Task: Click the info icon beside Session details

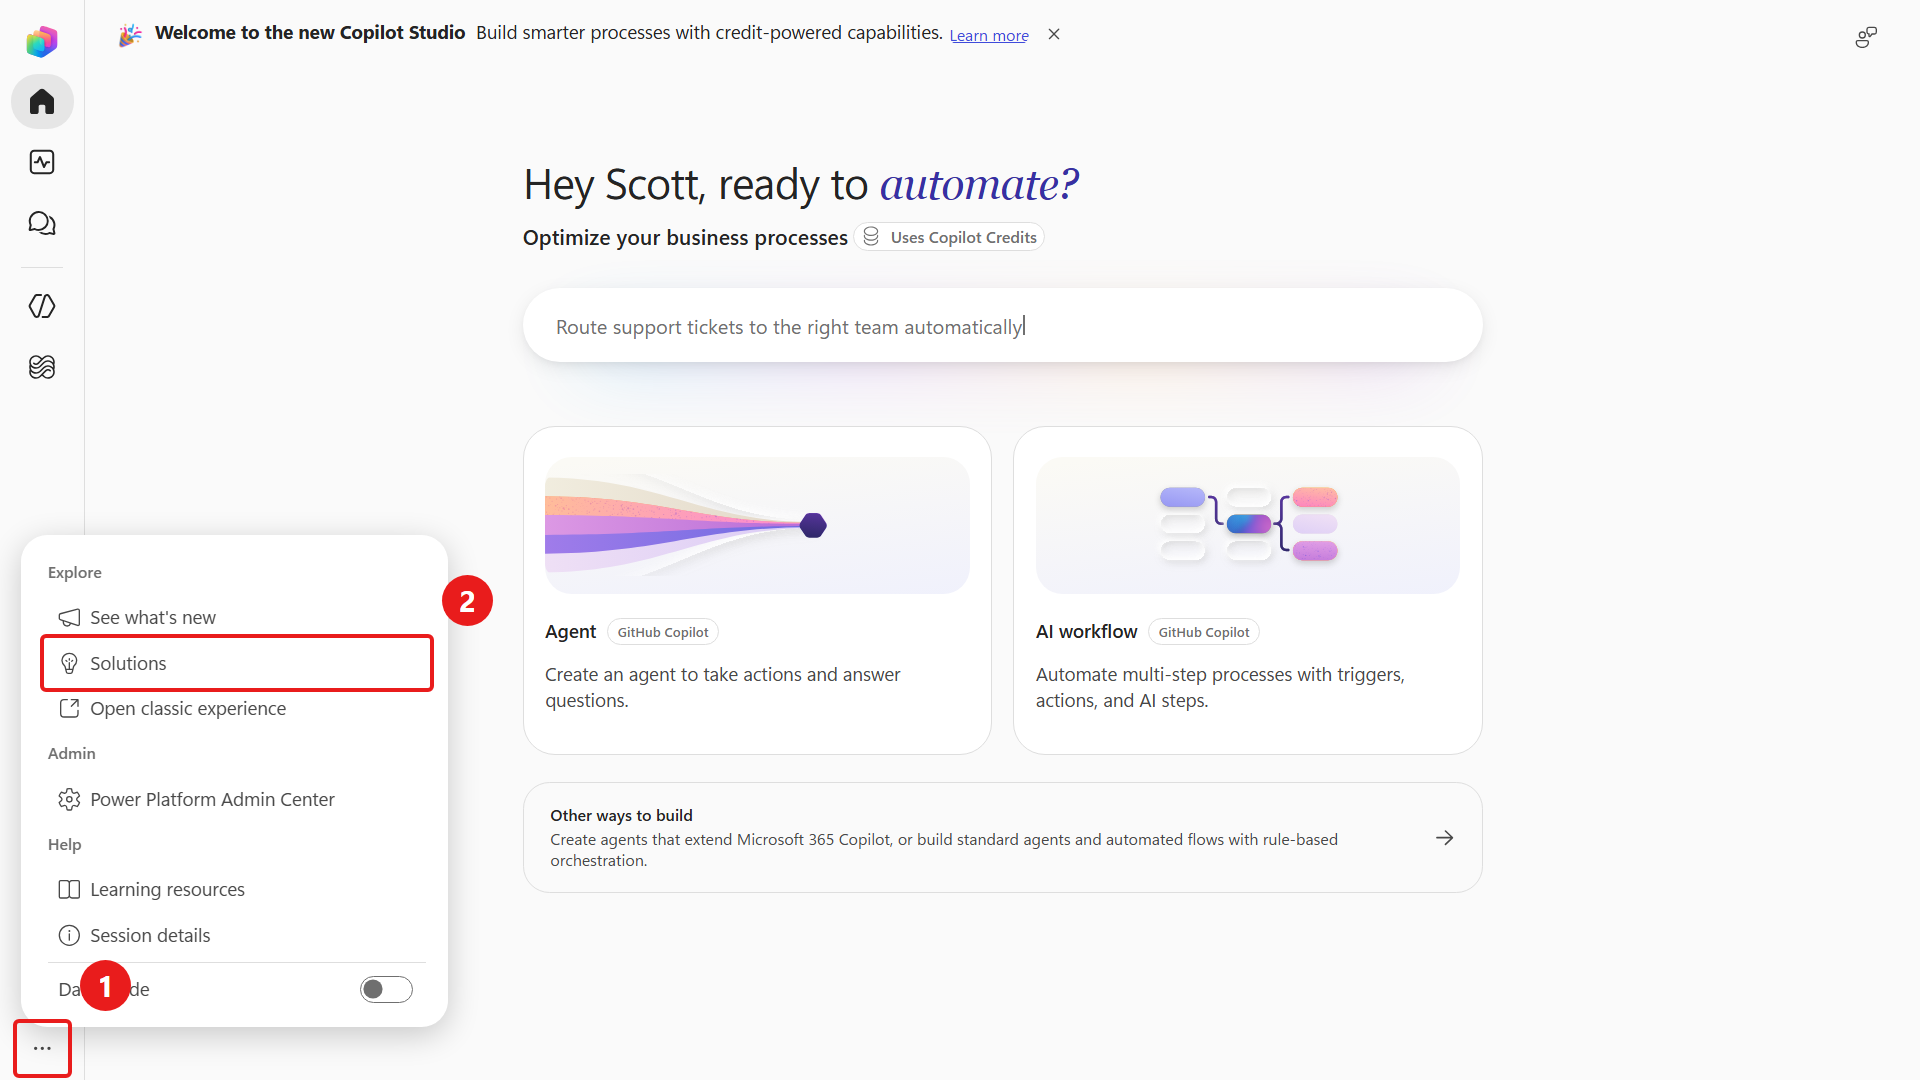Action: [69, 935]
